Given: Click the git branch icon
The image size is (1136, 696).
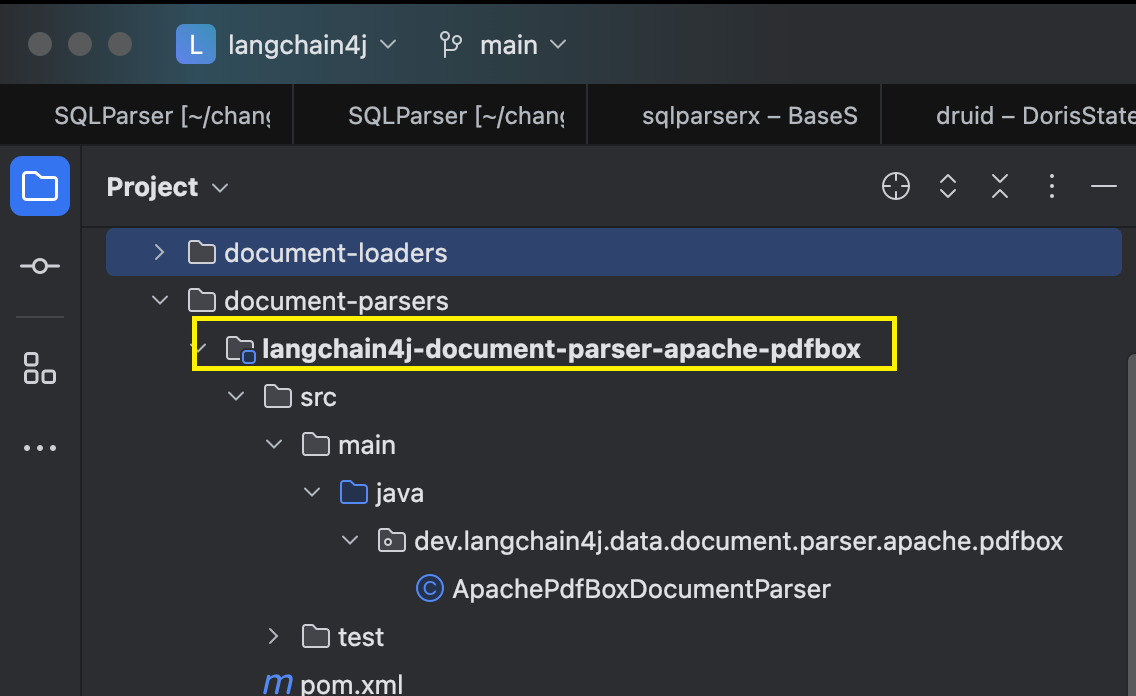Looking at the screenshot, I should coord(450,44).
